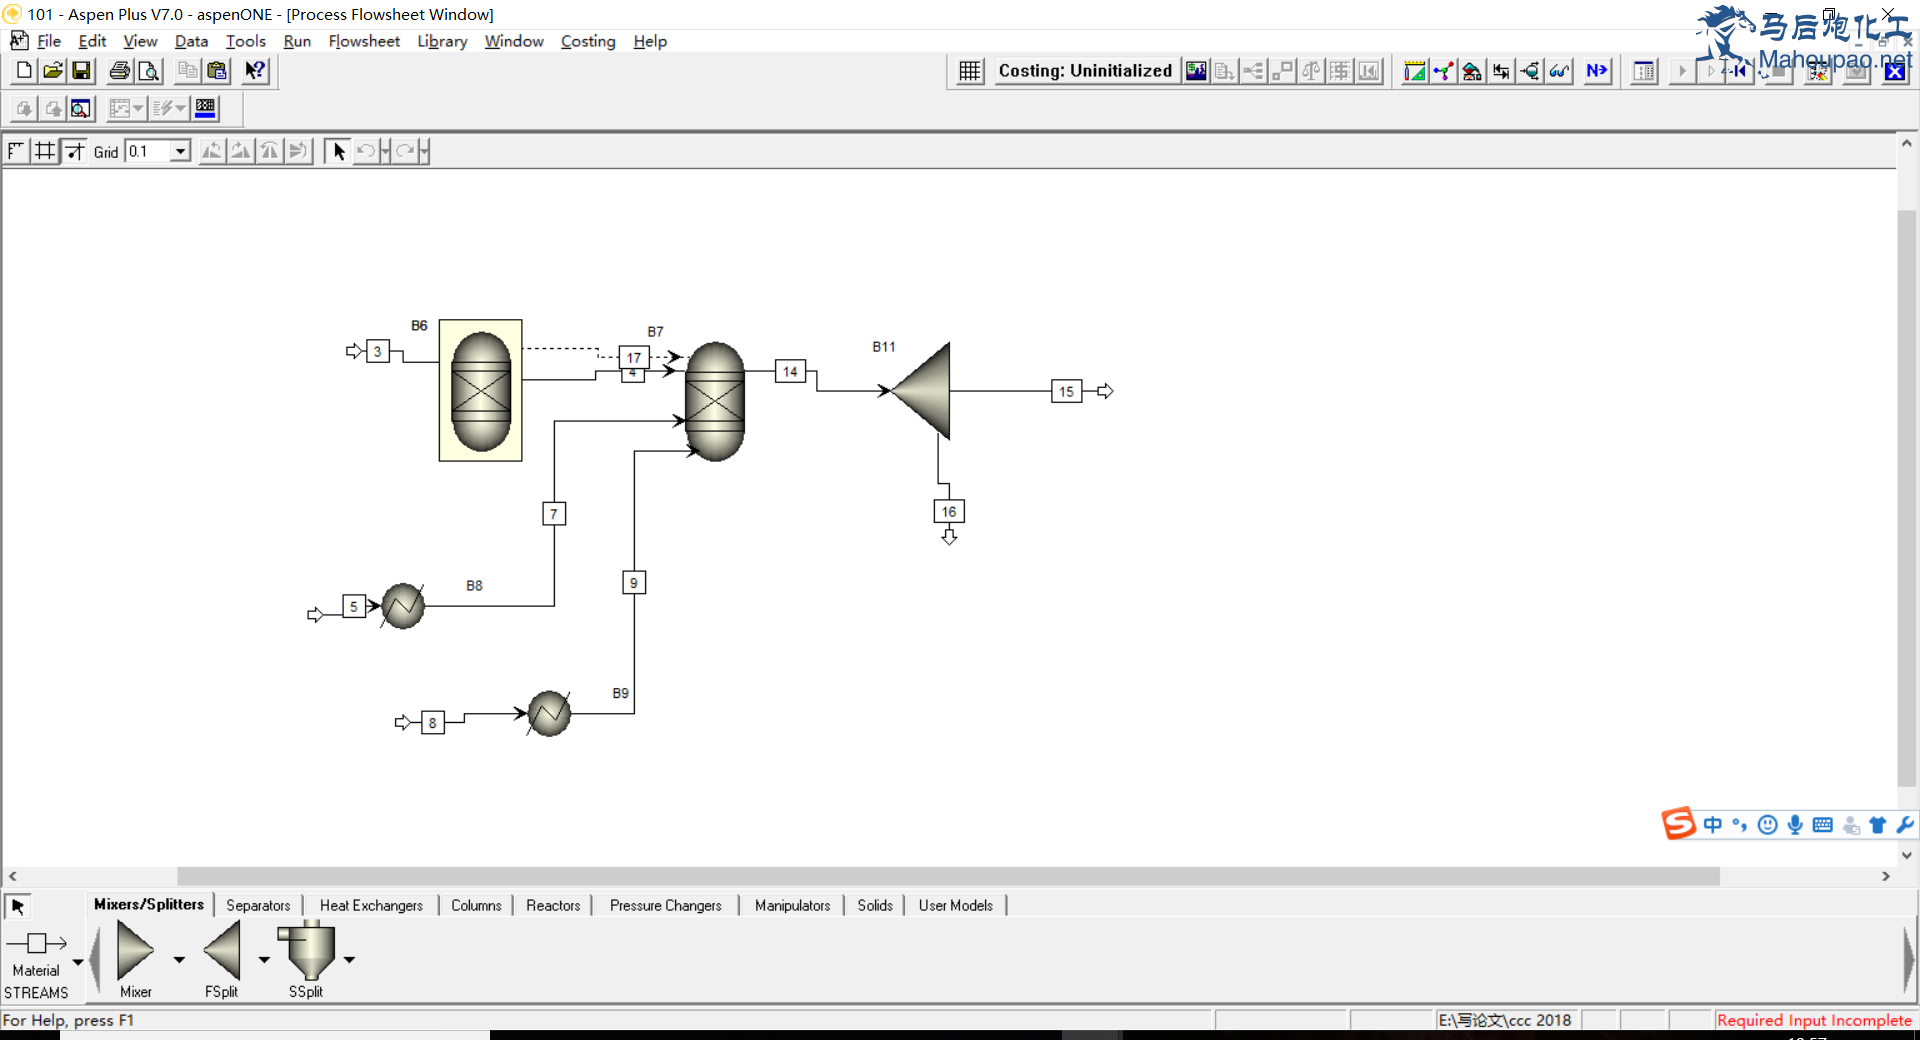Start the simulation run with play arrow

point(1682,71)
